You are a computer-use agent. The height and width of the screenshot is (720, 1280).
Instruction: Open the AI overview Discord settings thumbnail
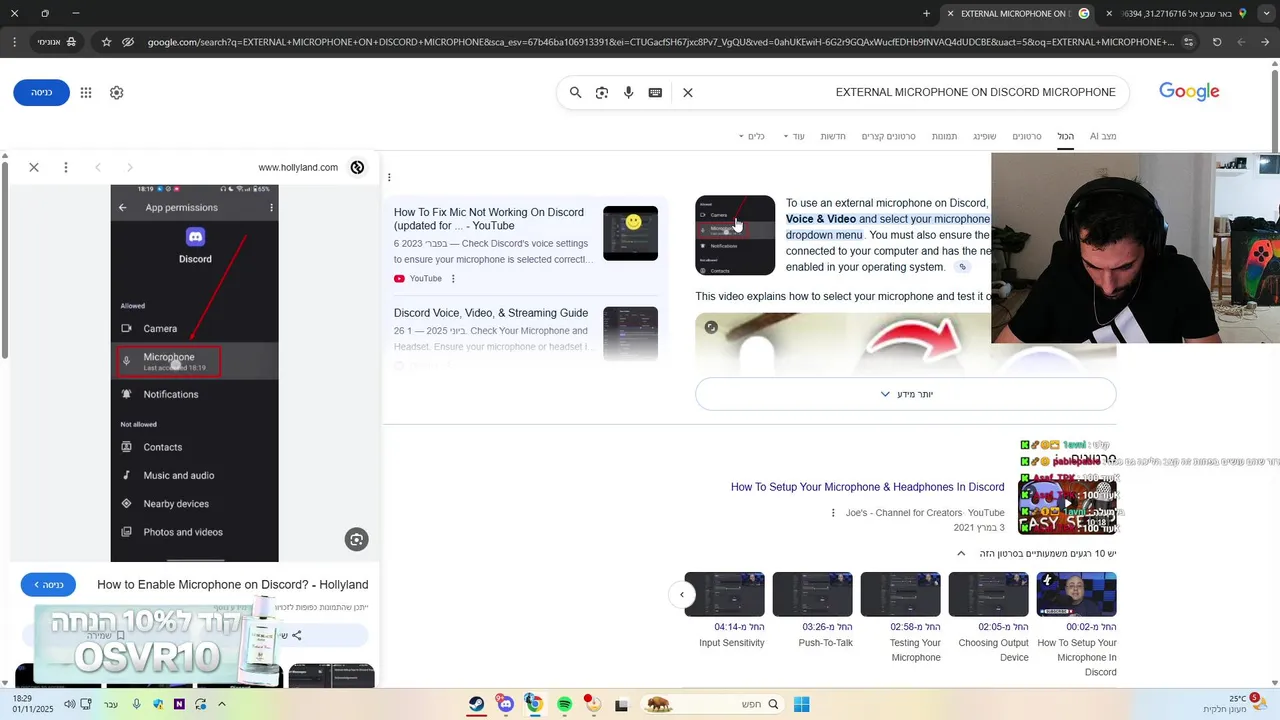pyautogui.click(x=735, y=235)
